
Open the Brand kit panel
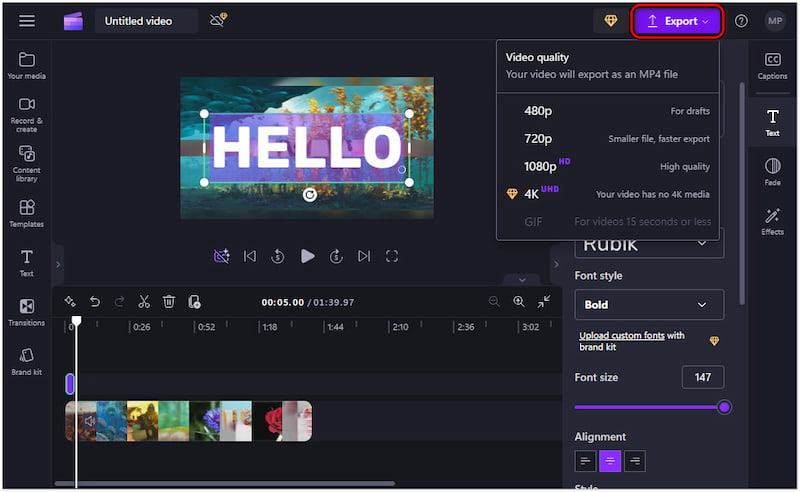pos(26,361)
